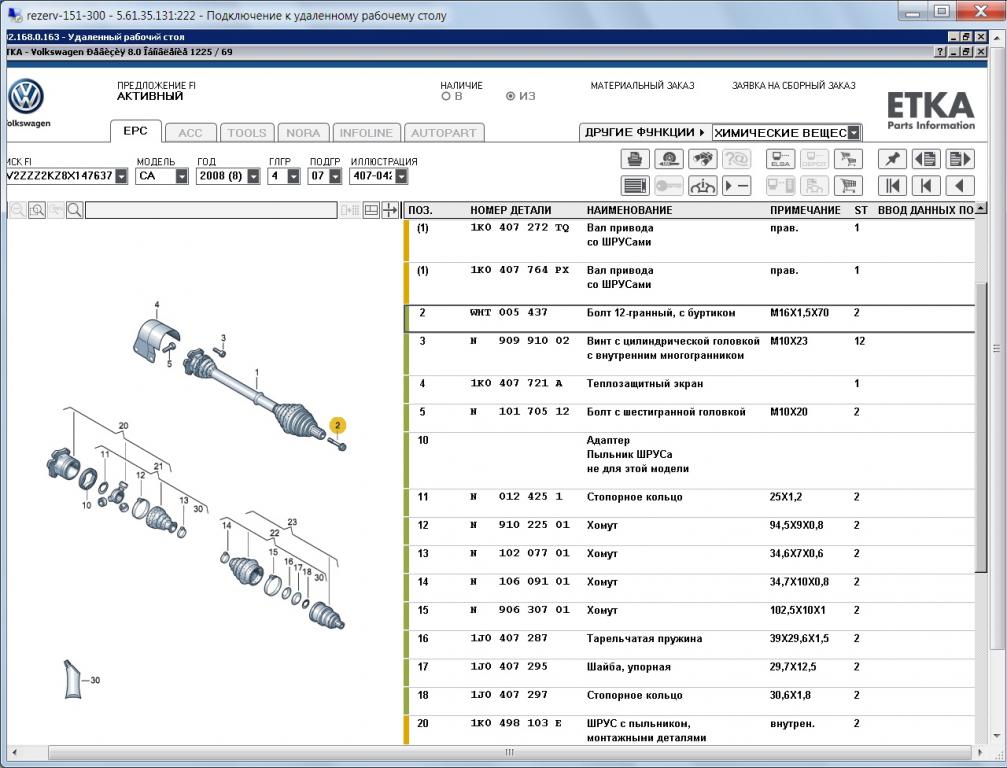Viewport: 1007px width, 768px height.
Task: Select part number N 909 910 02
Action: pyautogui.click(x=520, y=341)
